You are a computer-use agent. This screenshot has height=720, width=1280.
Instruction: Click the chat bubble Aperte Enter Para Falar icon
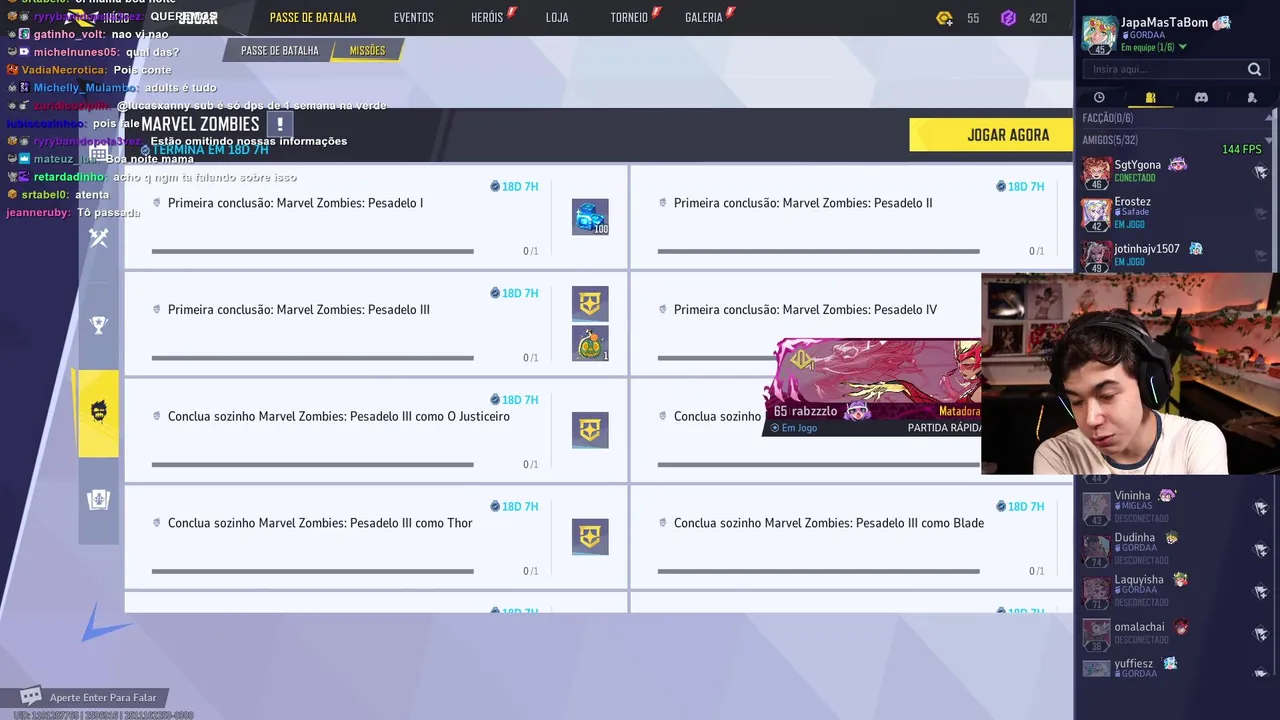click(x=31, y=696)
